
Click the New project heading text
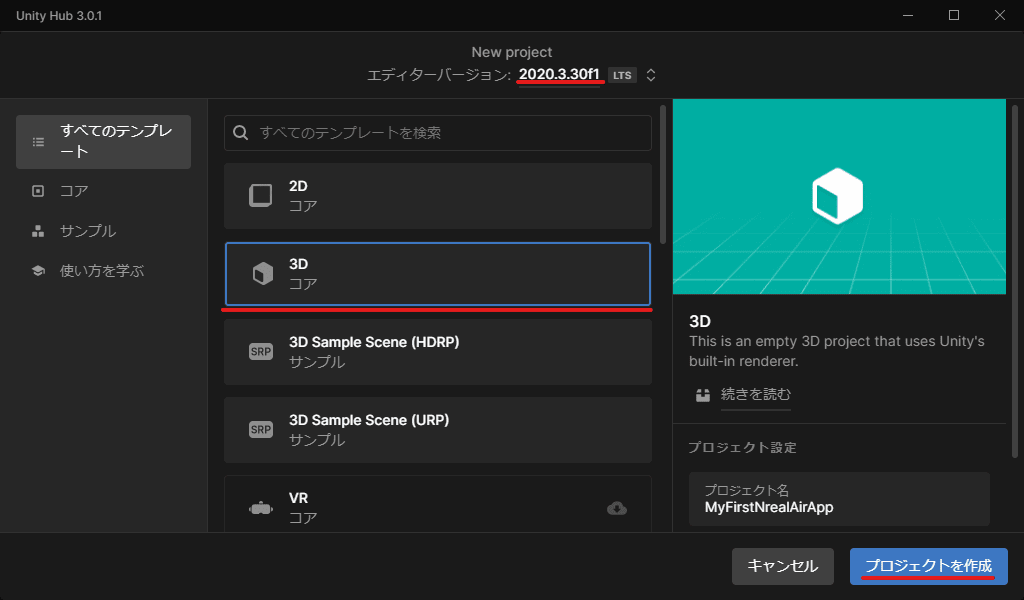coord(511,52)
